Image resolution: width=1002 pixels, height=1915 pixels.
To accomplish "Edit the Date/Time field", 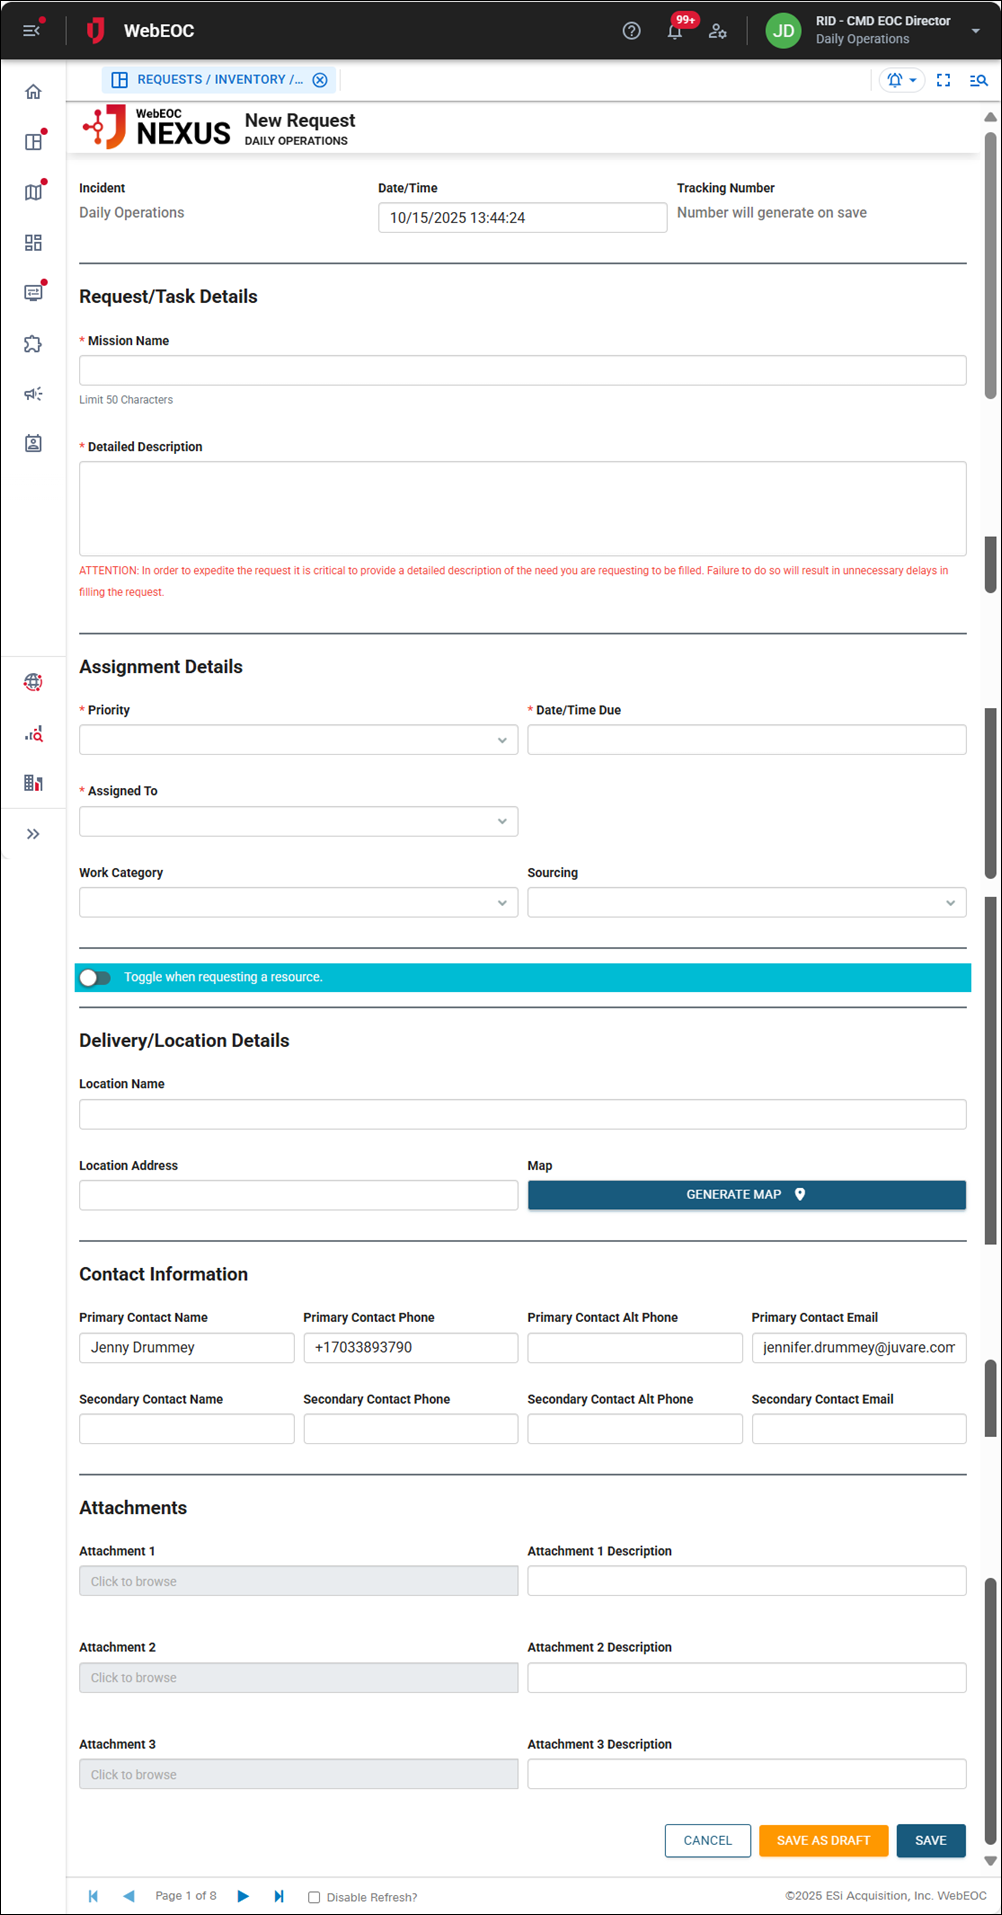I will click(x=522, y=218).
